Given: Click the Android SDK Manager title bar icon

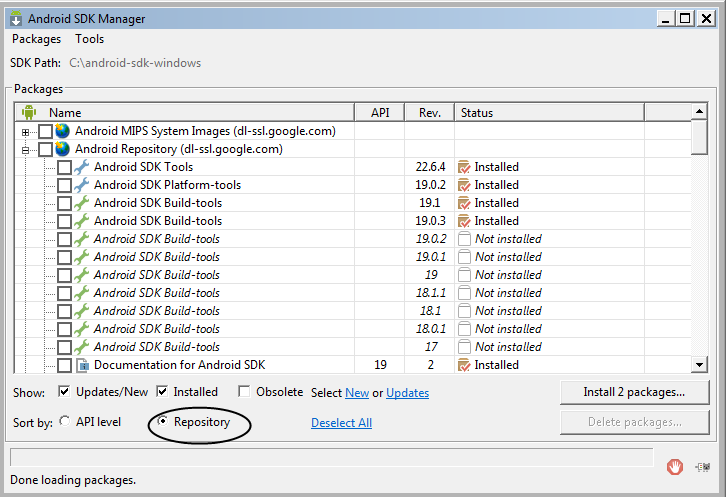Looking at the screenshot, I should tap(16, 19).
